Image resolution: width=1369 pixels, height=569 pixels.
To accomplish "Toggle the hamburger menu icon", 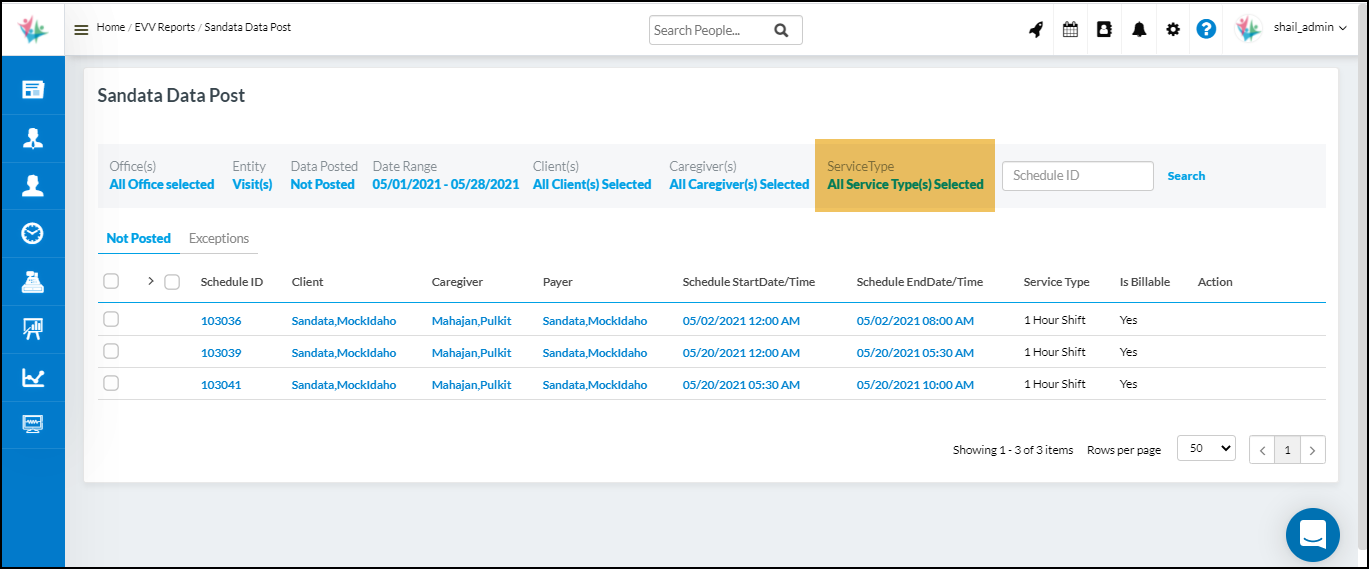I will coord(82,29).
